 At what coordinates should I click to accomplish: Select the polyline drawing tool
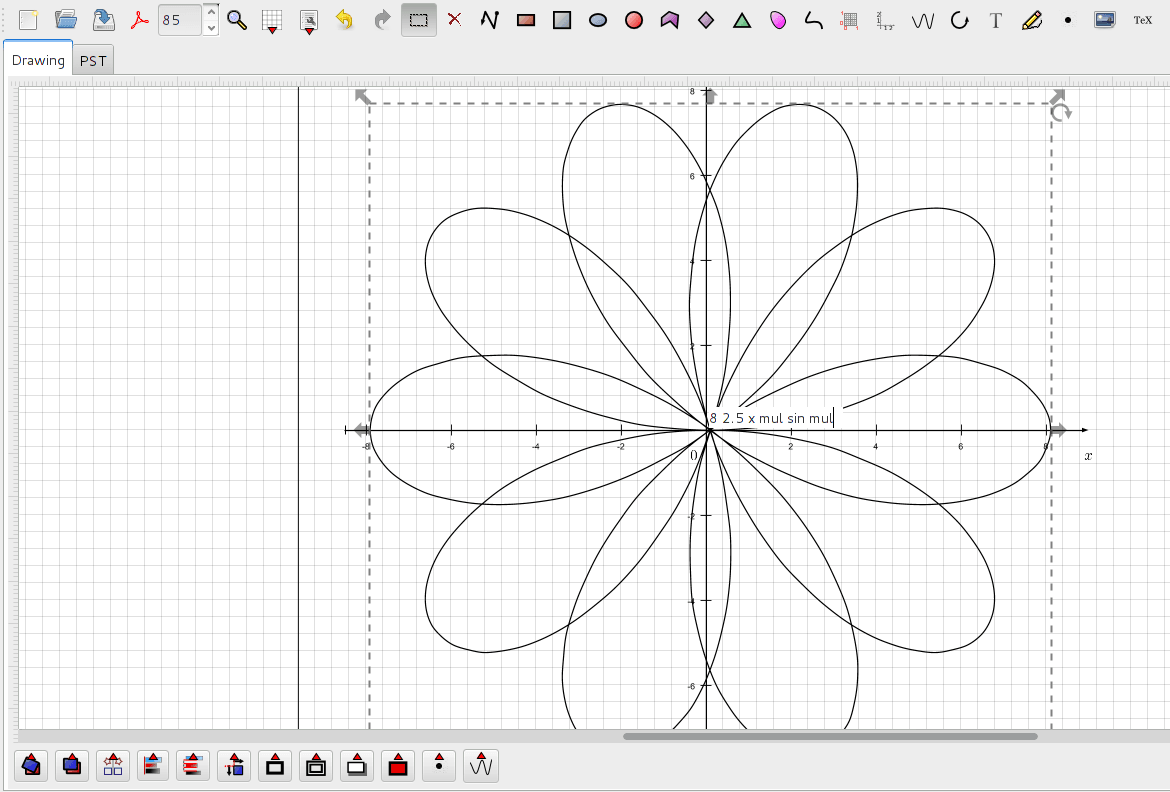489,20
